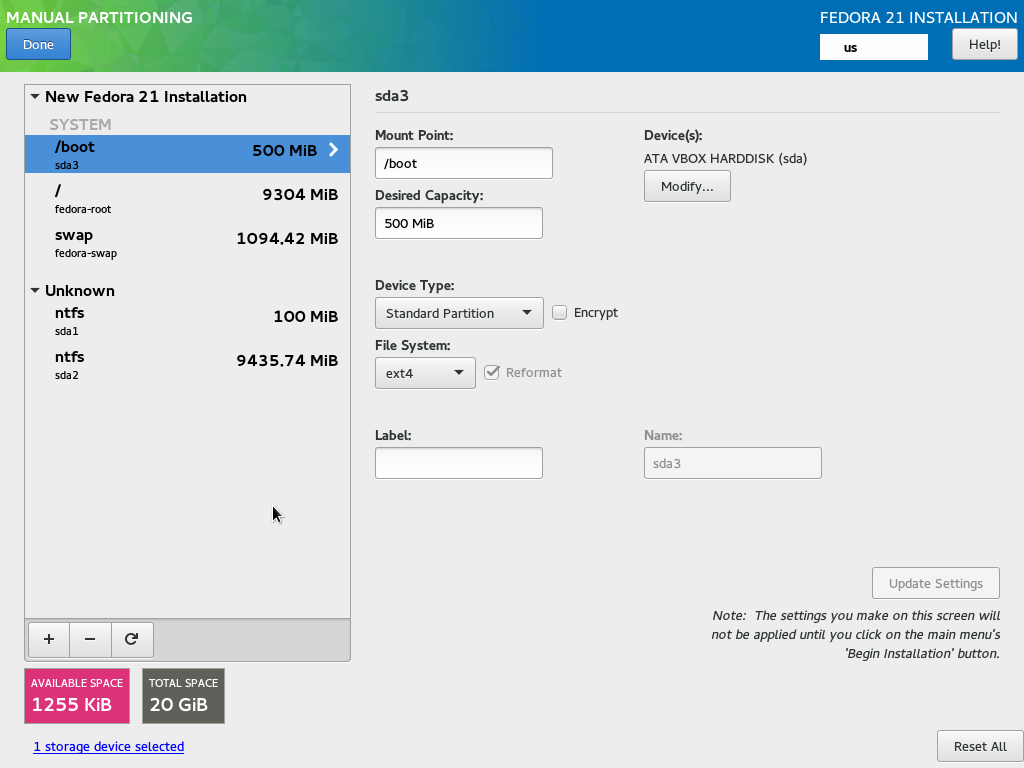
Task: Select the ntfs sda2 partition row
Action: [187, 365]
